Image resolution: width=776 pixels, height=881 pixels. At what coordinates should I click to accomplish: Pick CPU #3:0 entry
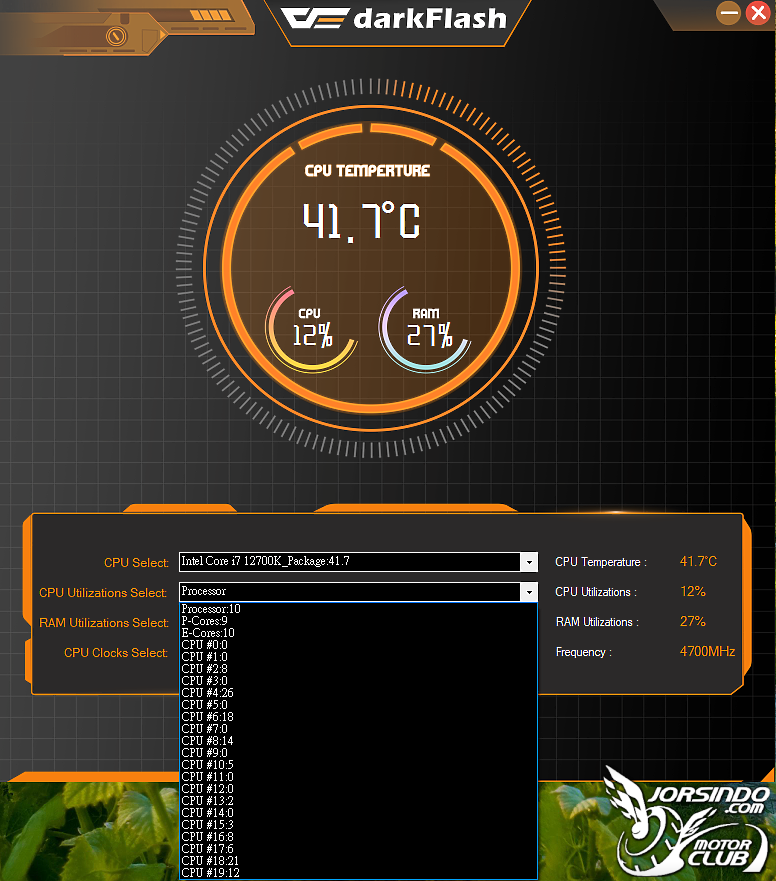point(358,681)
